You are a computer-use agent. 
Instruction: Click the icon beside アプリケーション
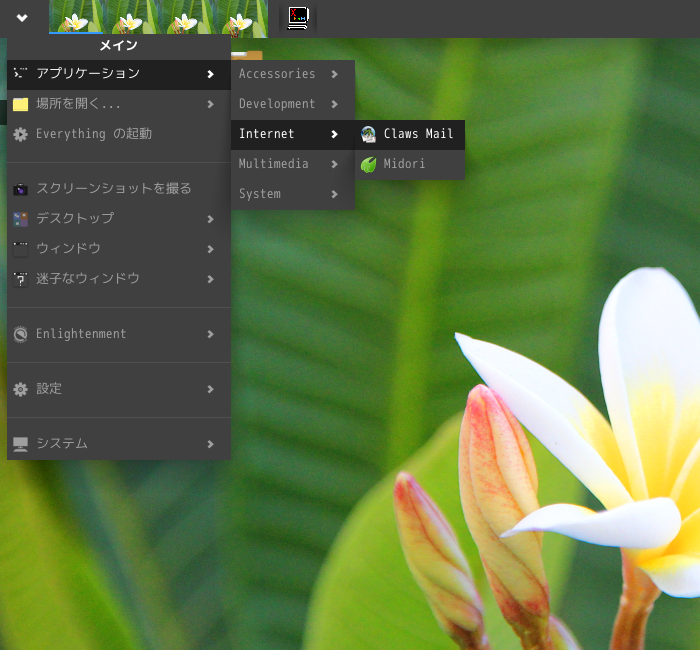tap(21, 73)
